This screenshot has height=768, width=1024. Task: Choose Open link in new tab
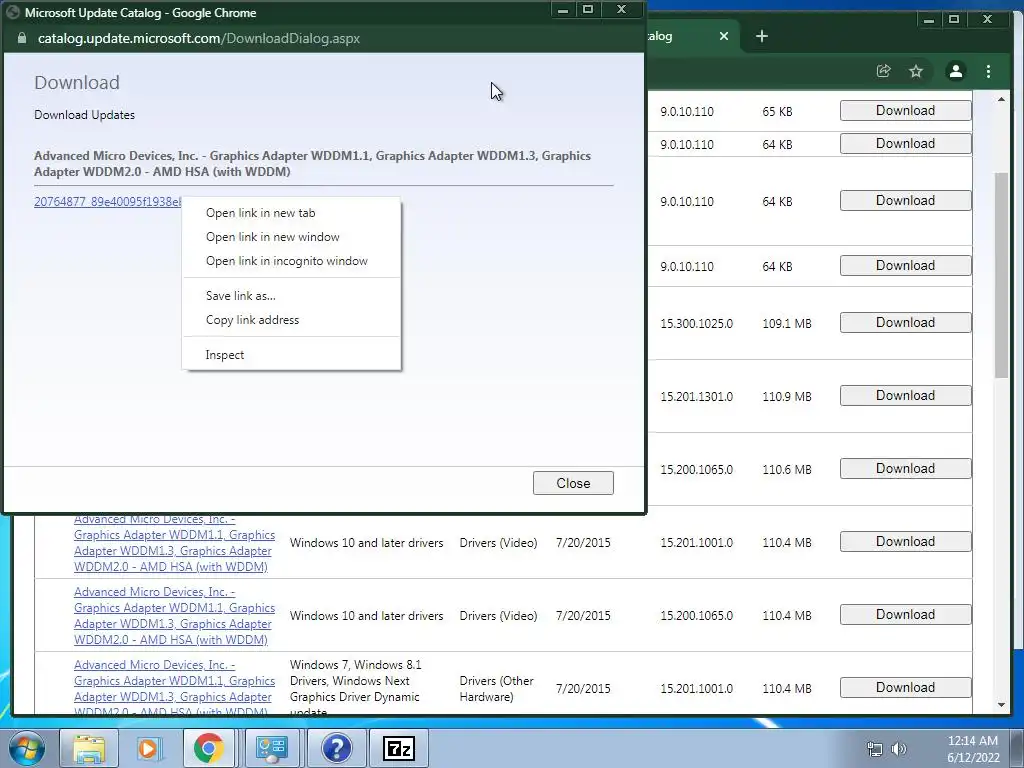(x=291, y=213)
